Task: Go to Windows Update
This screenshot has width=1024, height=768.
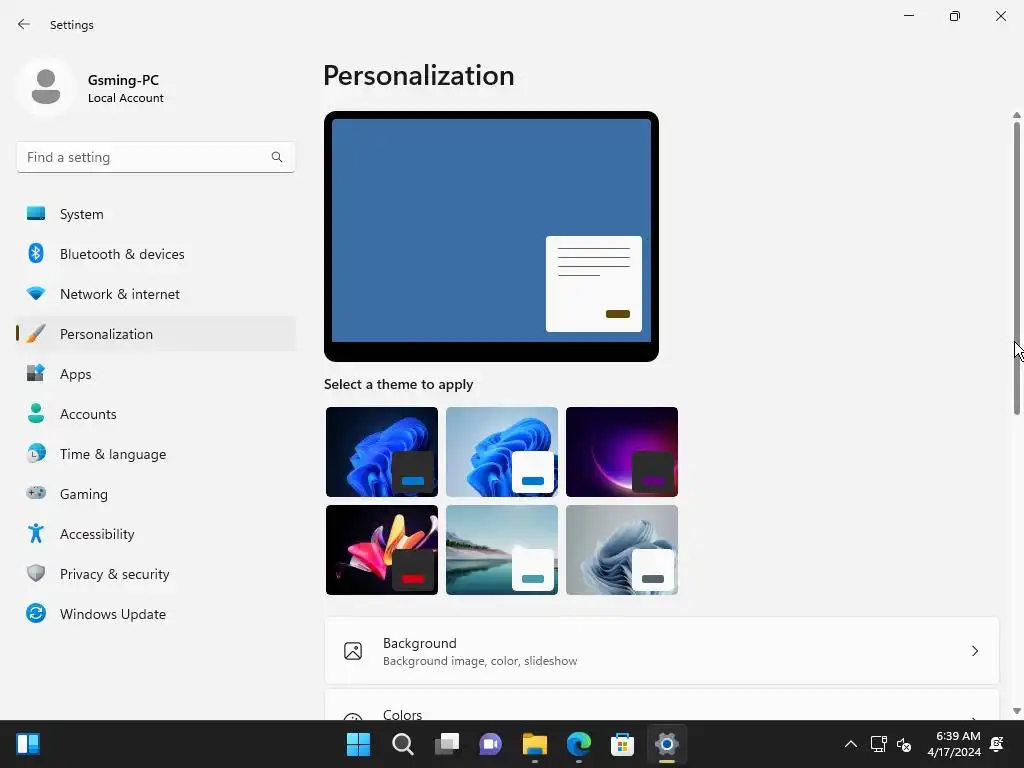Action: coord(156,613)
